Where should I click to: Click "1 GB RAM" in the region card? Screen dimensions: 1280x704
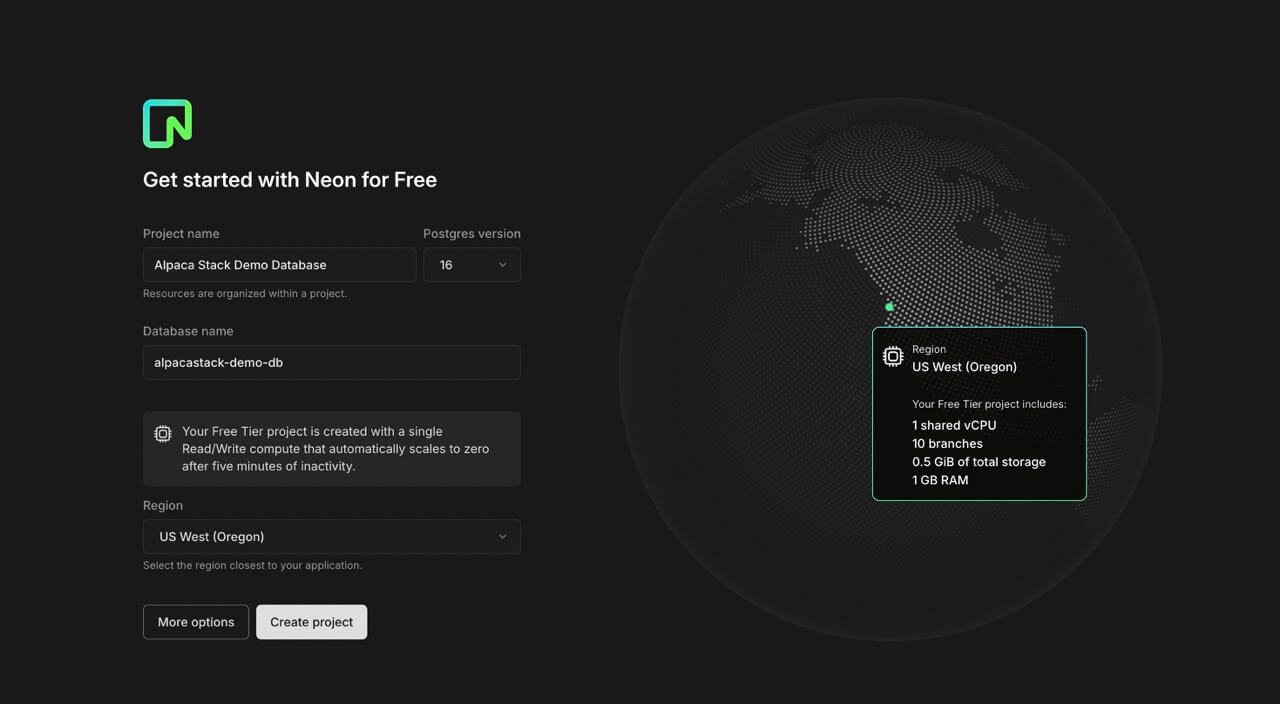point(940,480)
